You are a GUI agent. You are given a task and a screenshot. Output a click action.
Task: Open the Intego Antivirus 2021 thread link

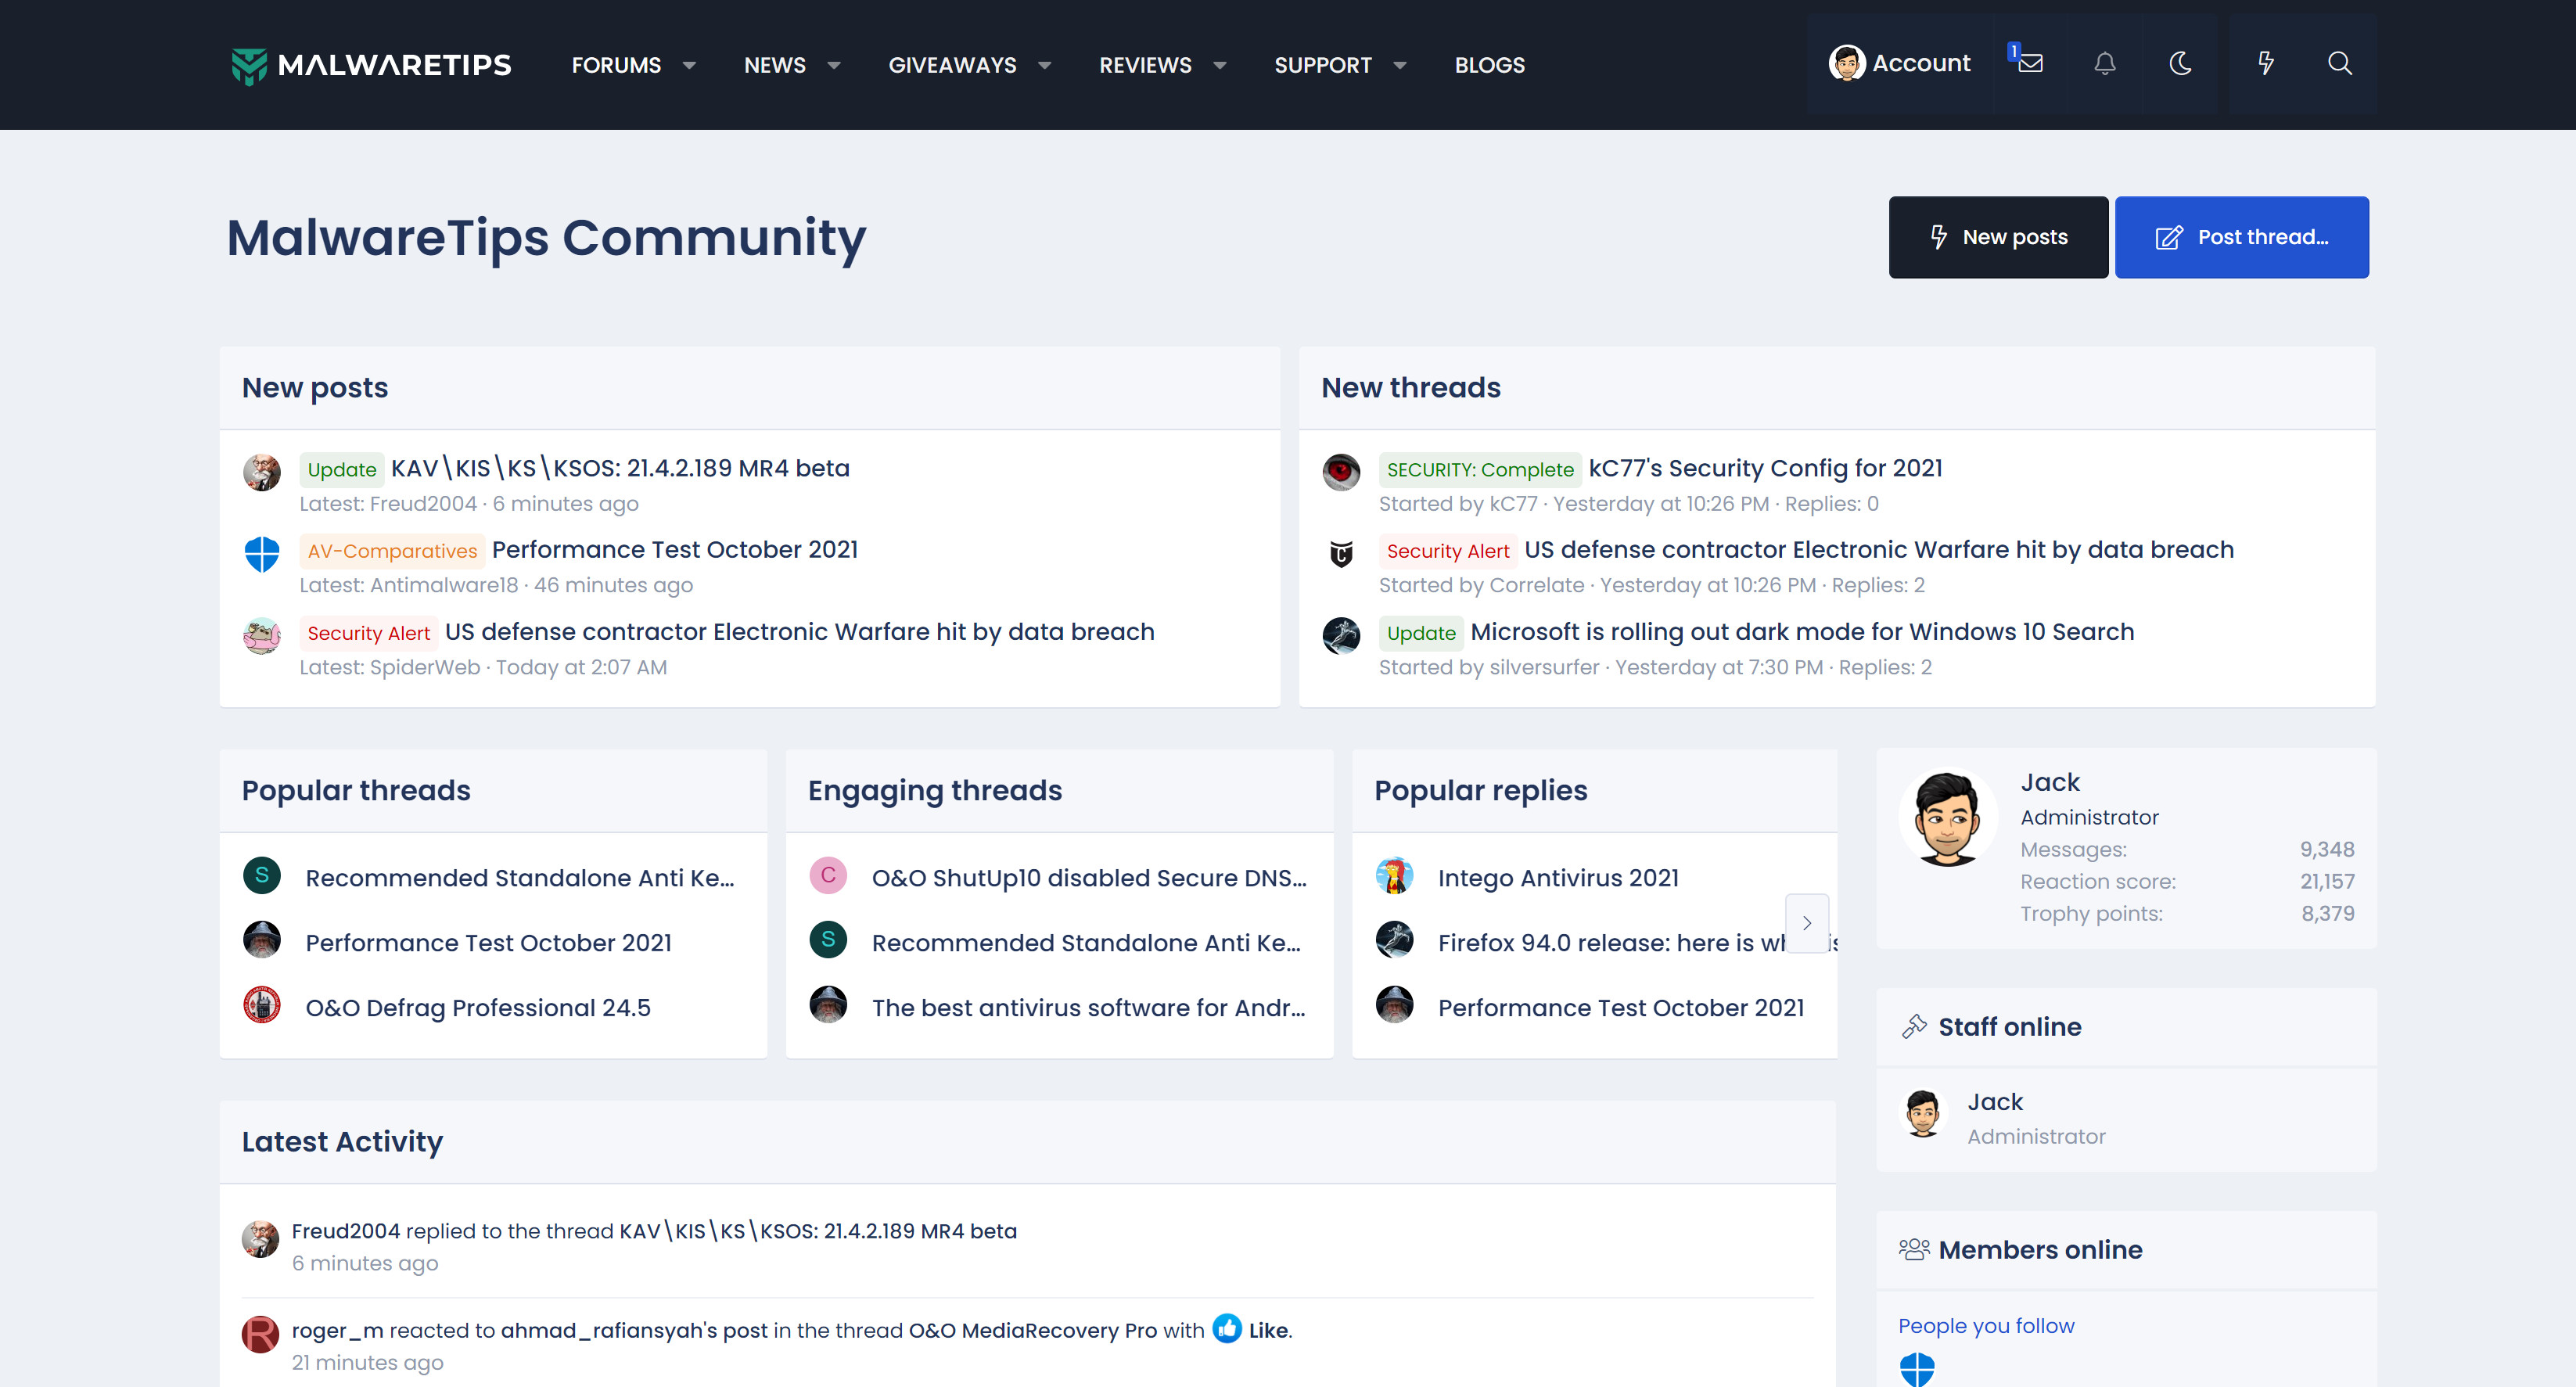(1558, 877)
